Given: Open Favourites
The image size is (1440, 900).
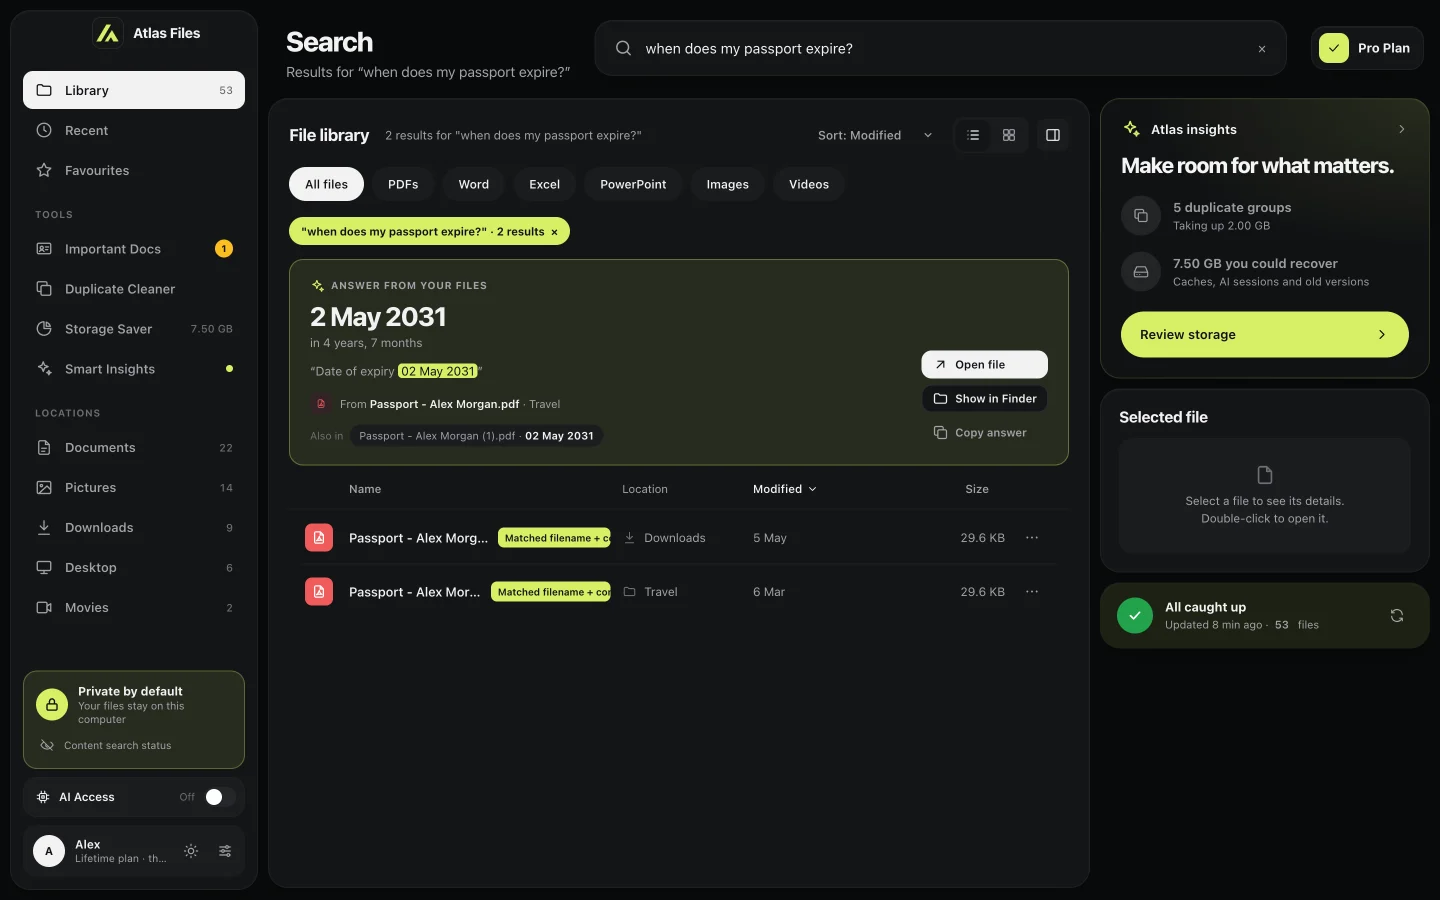Looking at the screenshot, I should pyautogui.click(x=134, y=170).
